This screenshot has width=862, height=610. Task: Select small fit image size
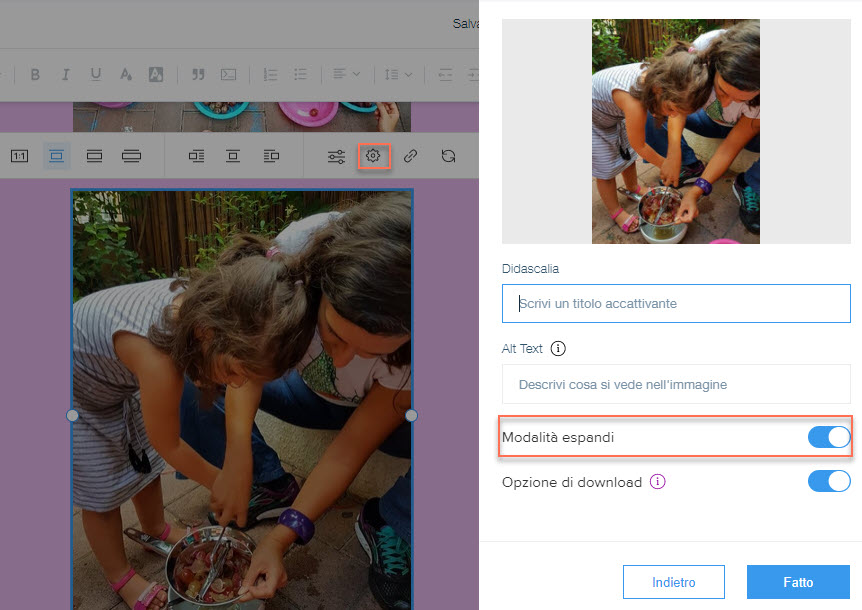pos(57,156)
